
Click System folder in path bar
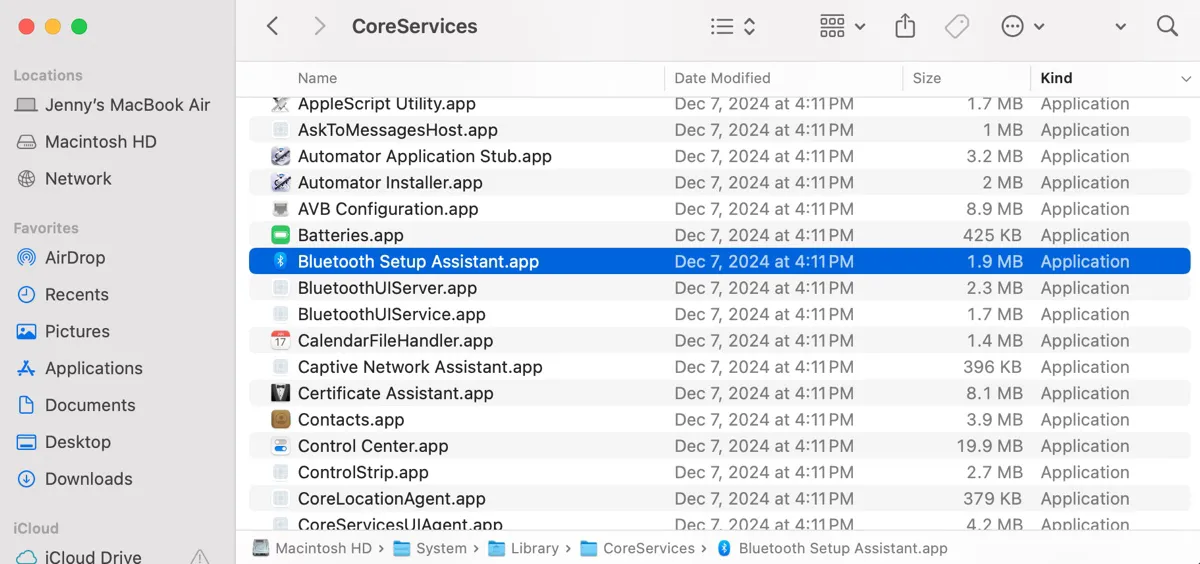440,548
